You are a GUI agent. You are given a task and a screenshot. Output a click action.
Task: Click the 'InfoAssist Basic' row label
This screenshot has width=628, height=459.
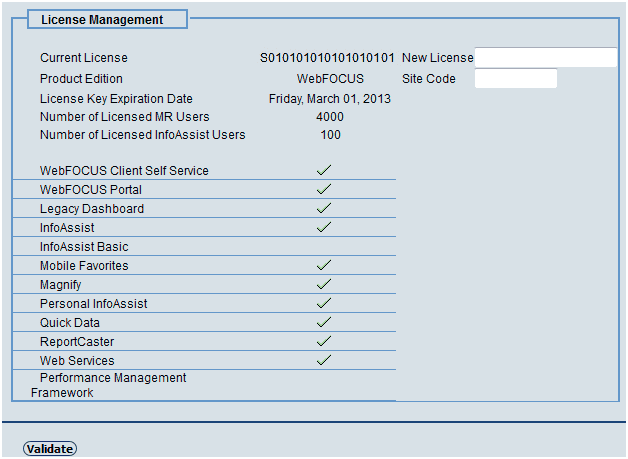pos(84,247)
